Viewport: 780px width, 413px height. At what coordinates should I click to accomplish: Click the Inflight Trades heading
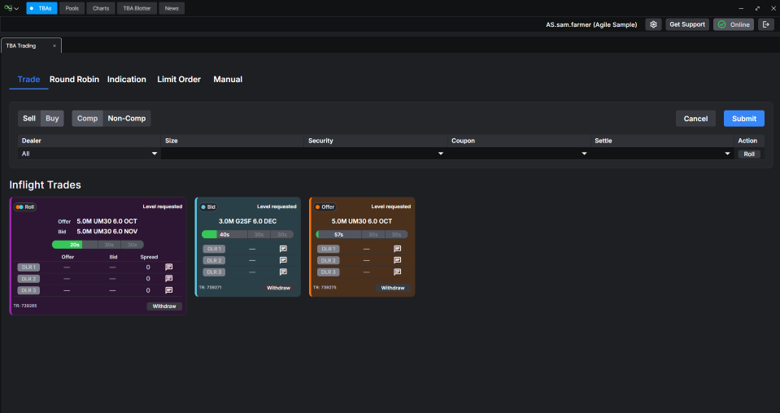pos(45,185)
